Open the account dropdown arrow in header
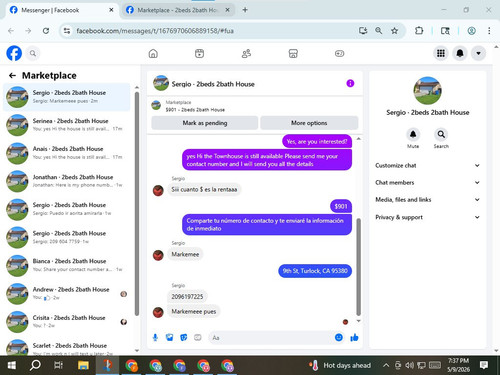This screenshot has width=500, height=375. [478, 53]
